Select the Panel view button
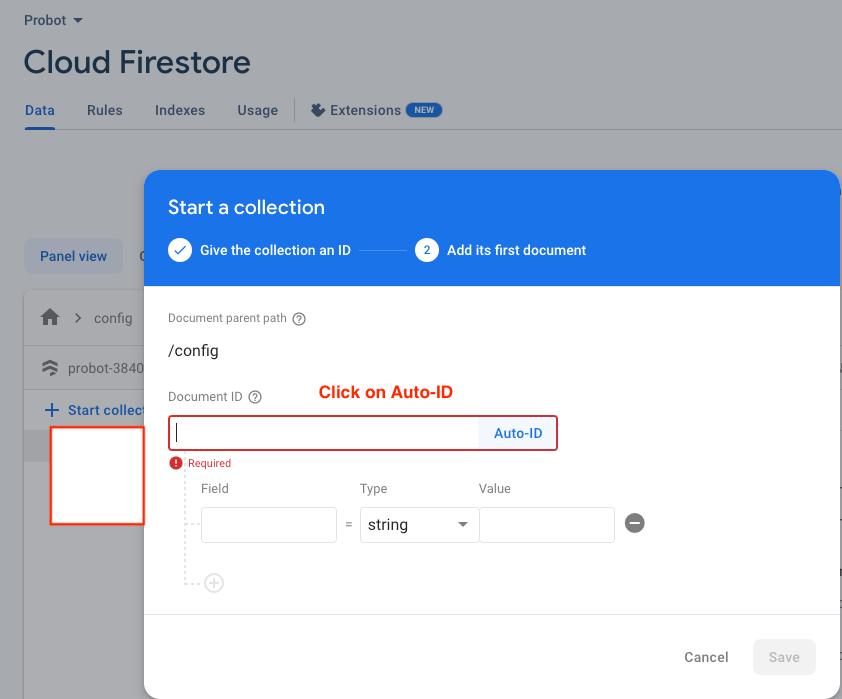 tap(73, 256)
